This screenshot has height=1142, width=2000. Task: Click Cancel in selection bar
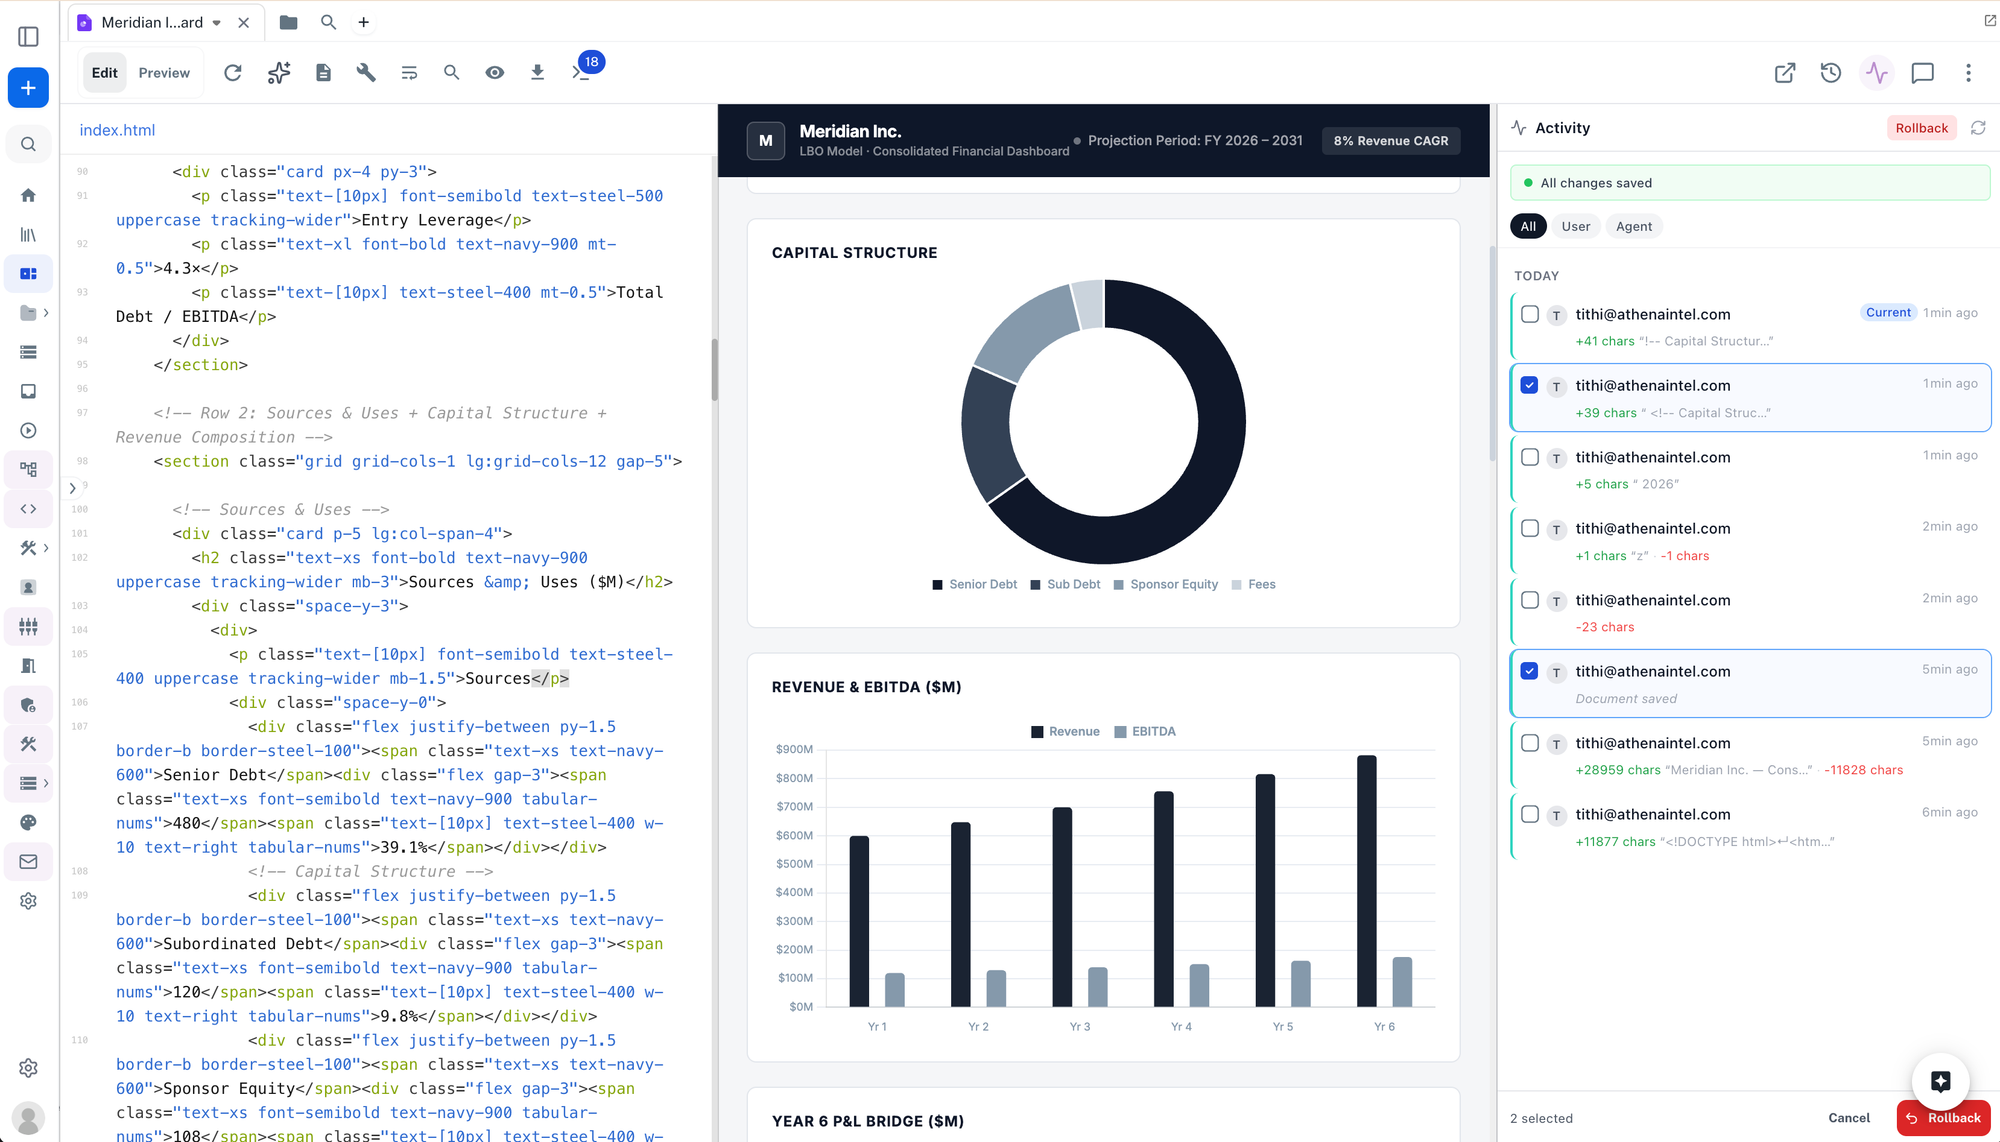point(1848,1118)
